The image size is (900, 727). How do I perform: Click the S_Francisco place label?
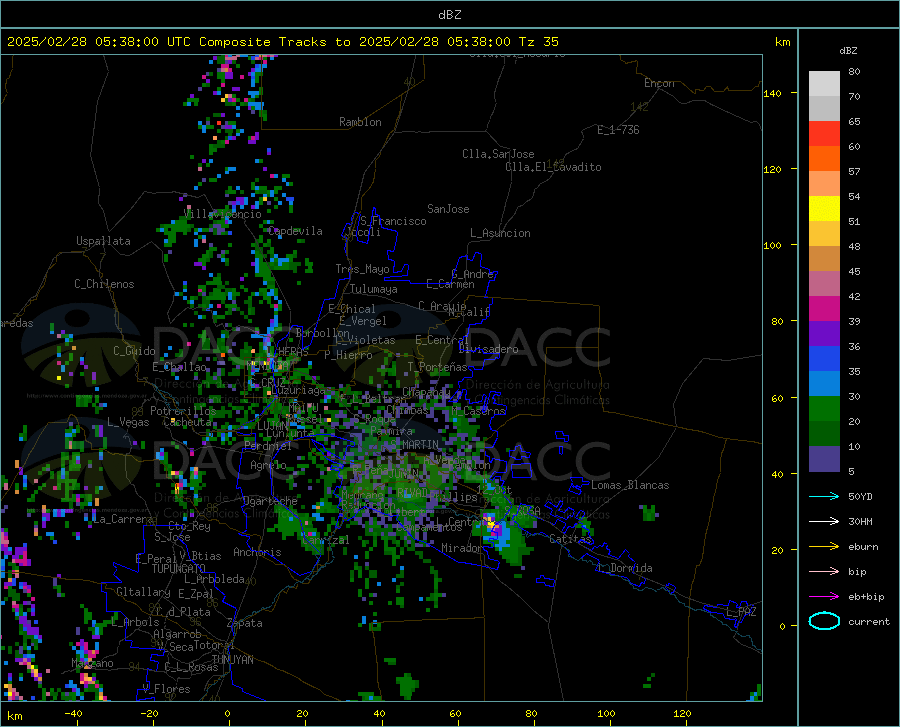click(394, 221)
